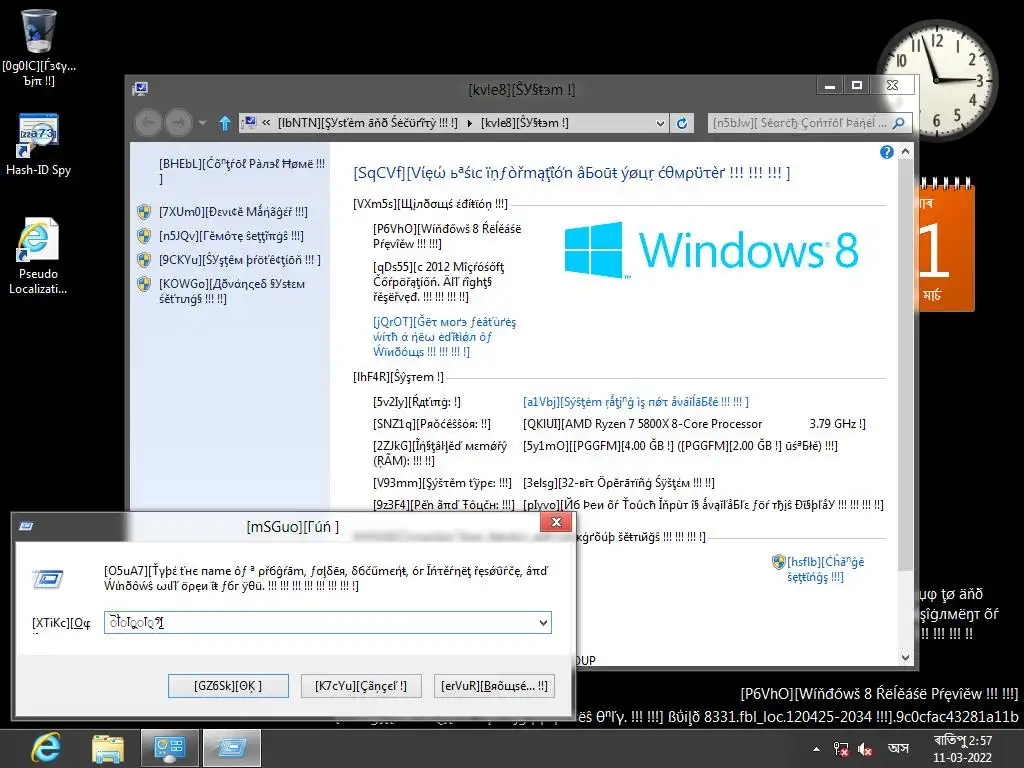Image resolution: width=1024 pixels, height=768 pixels.
Task: Open the Control Panel Home link
Action: (x=242, y=171)
